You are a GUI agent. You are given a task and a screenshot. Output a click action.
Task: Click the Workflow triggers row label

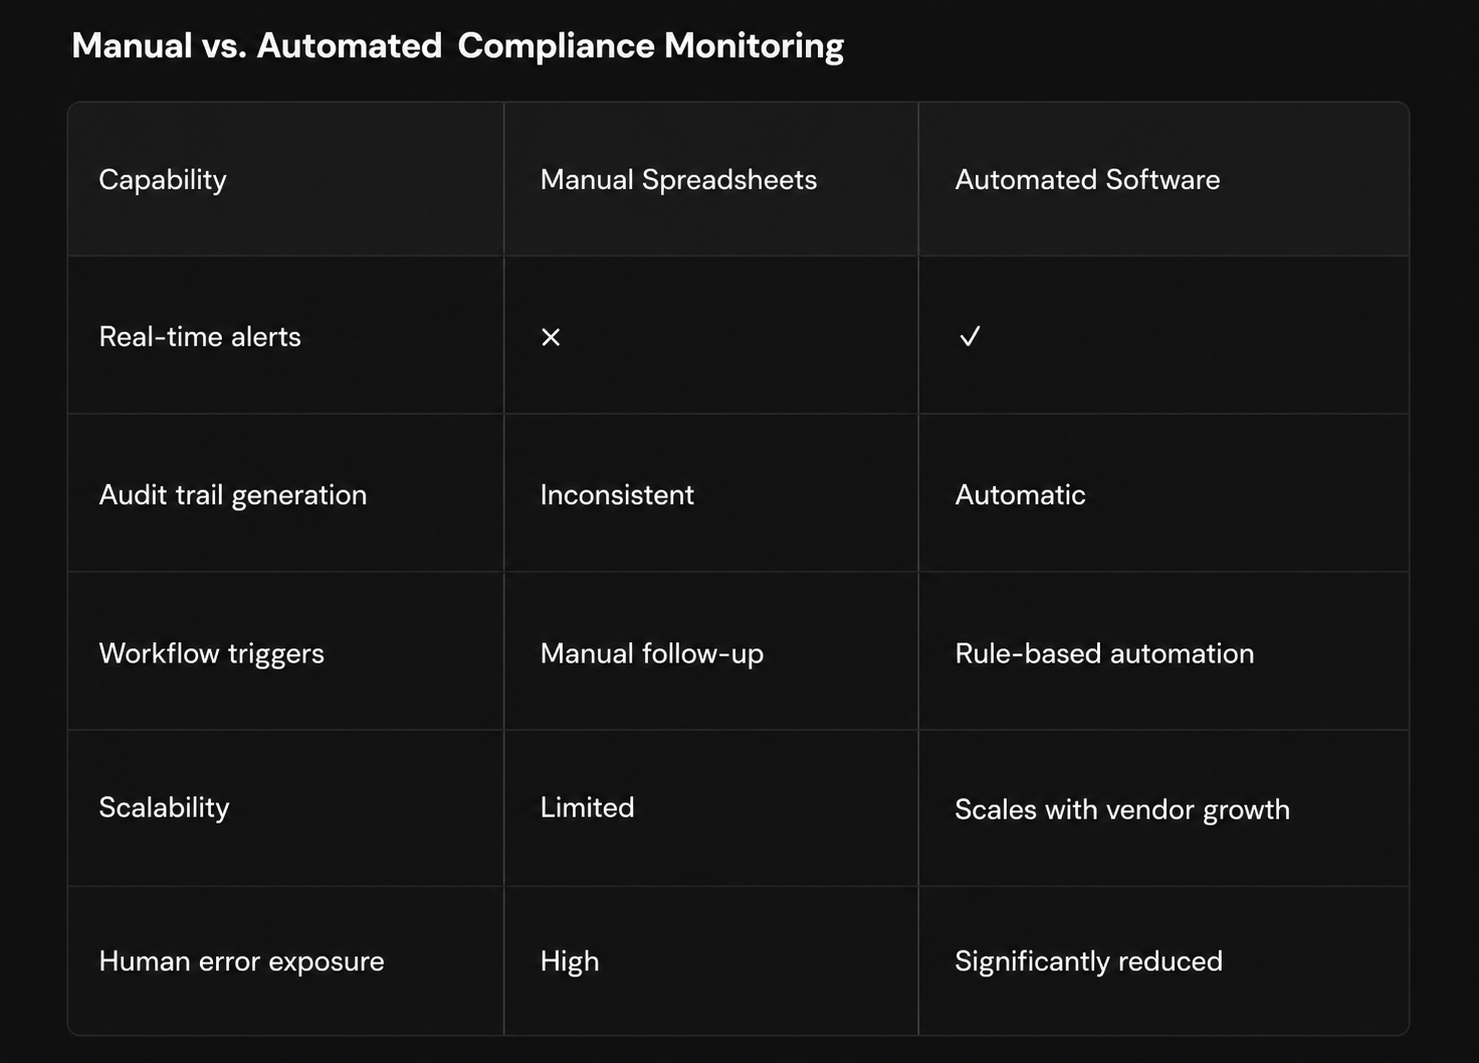[212, 654]
